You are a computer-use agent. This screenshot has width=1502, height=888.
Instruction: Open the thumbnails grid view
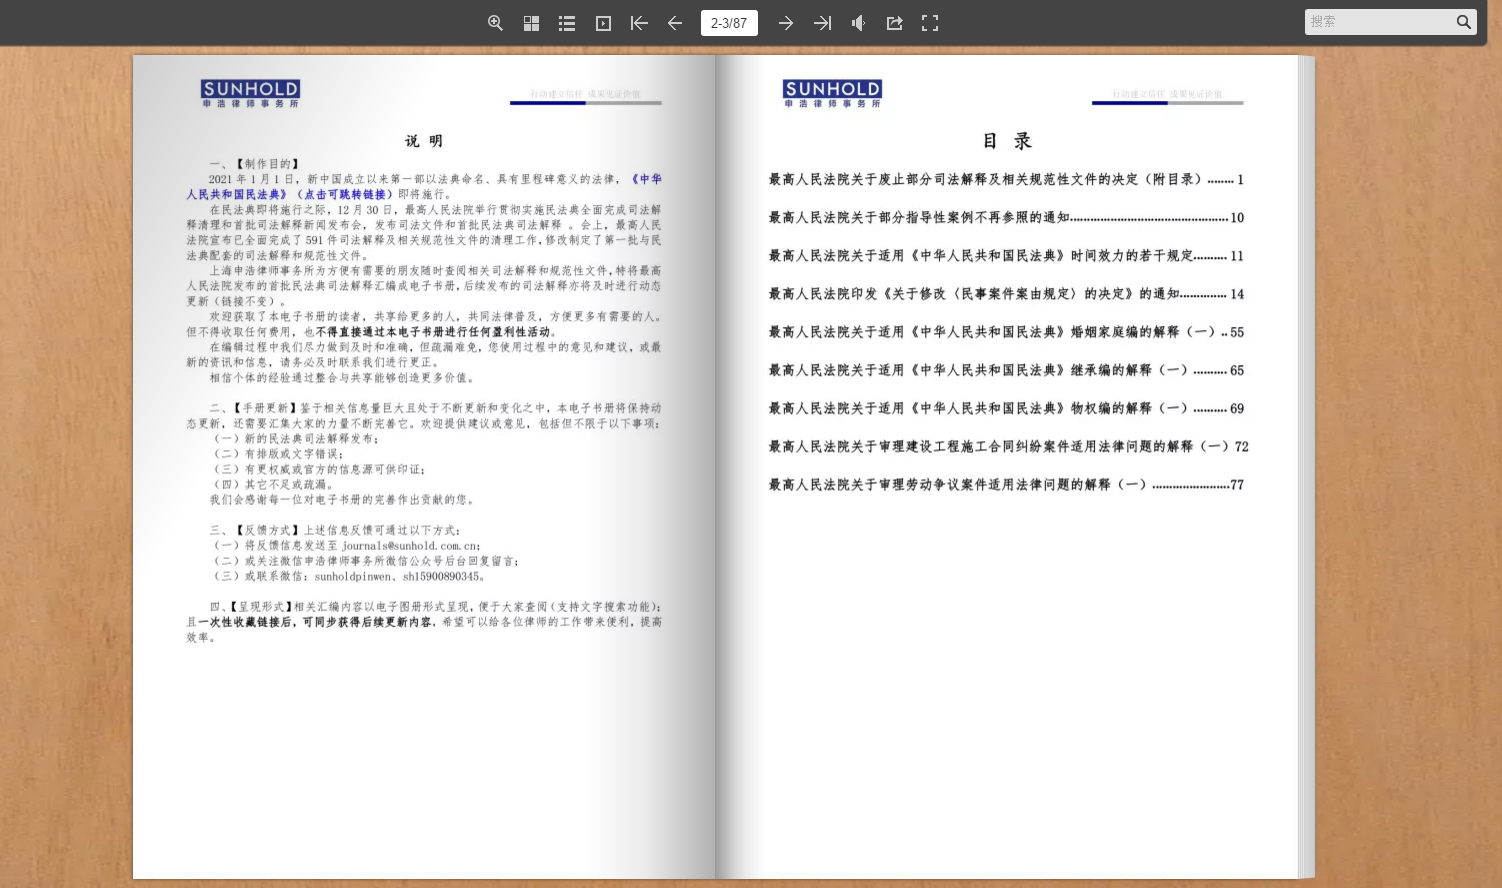[x=531, y=23]
